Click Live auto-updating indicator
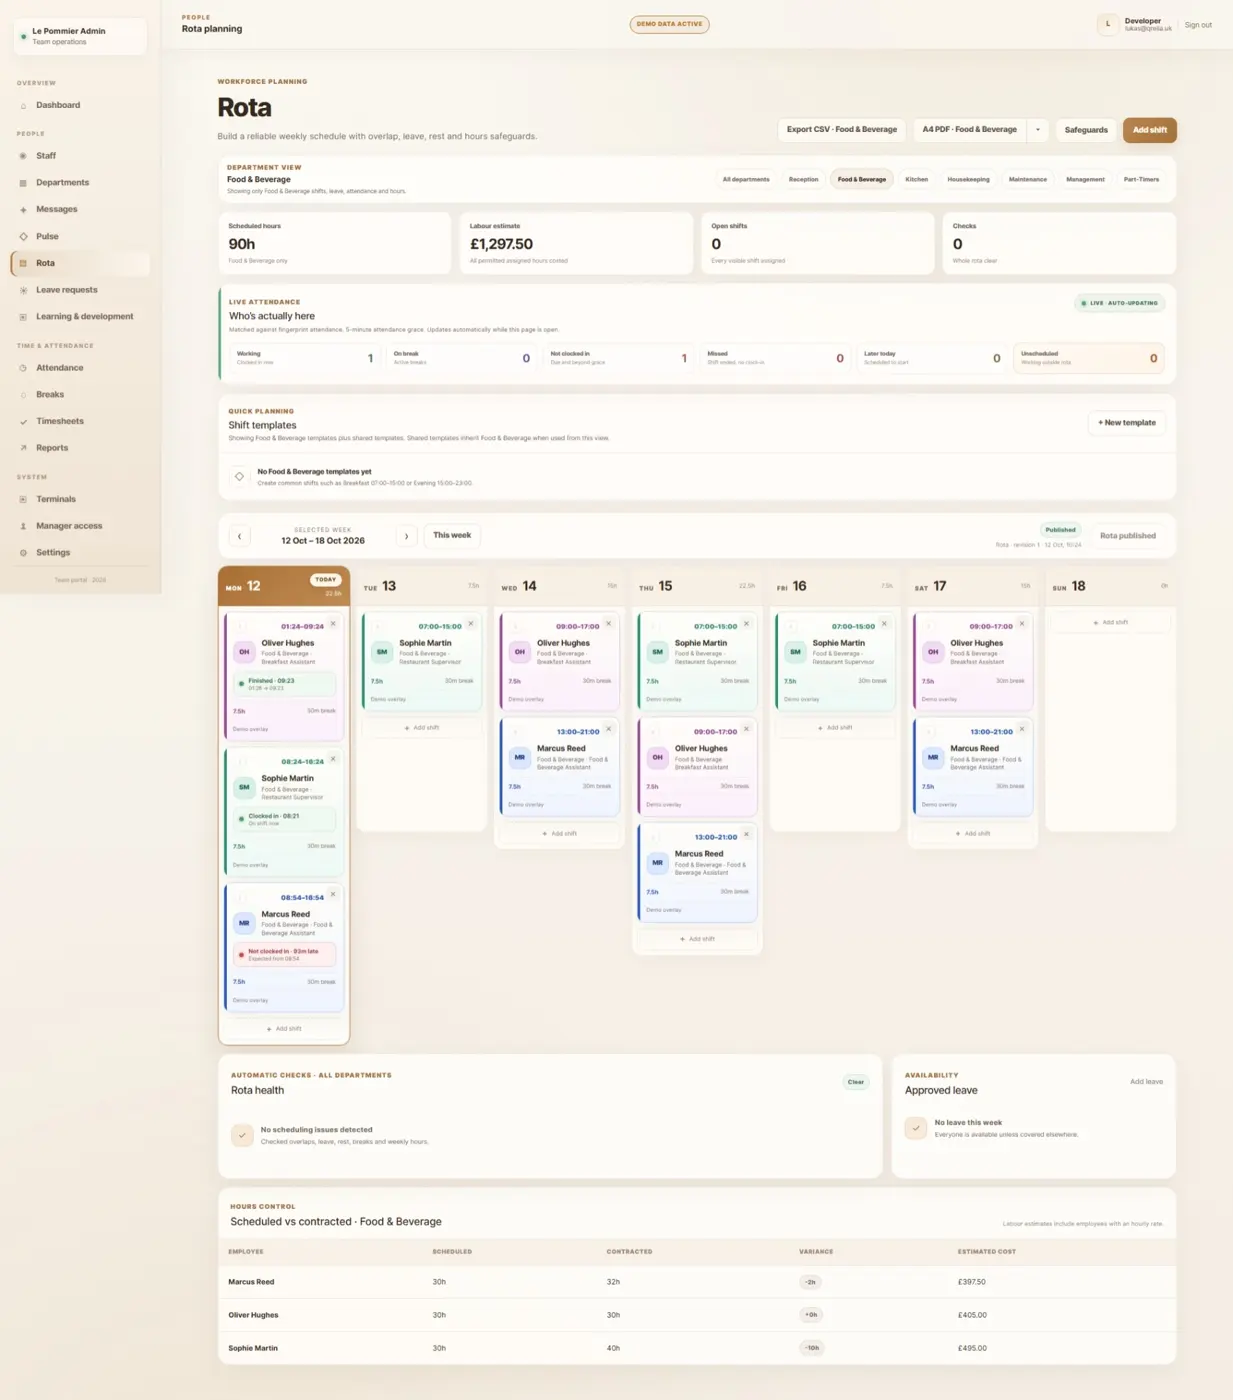This screenshot has width=1233, height=1400. [1120, 303]
